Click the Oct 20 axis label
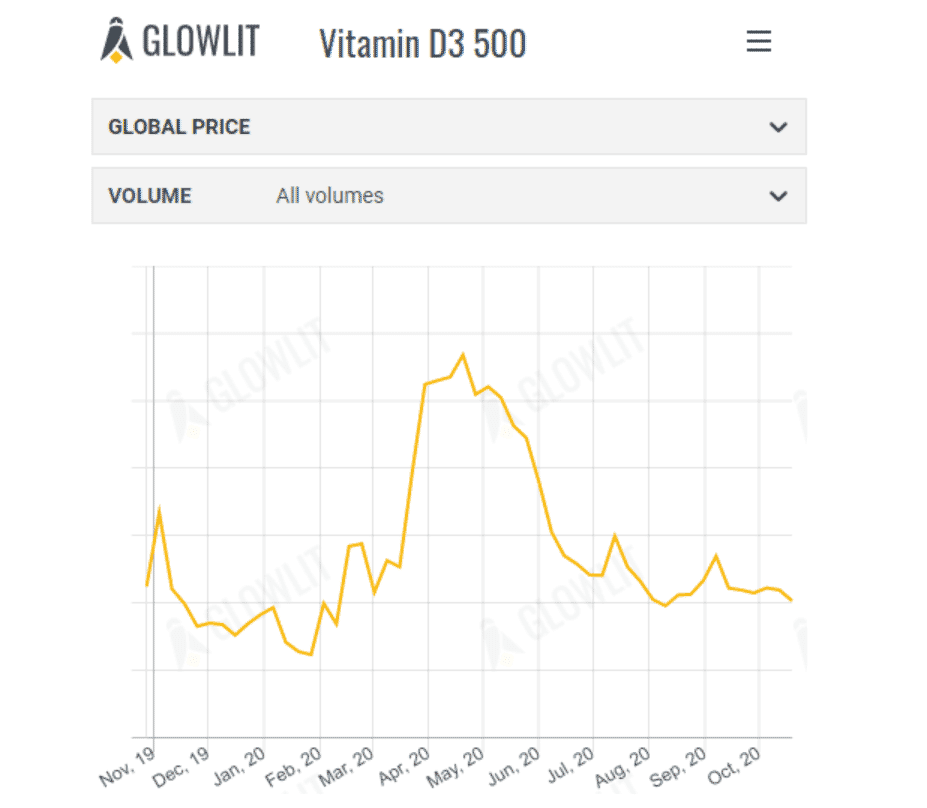The image size is (927, 808). click(733, 765)
